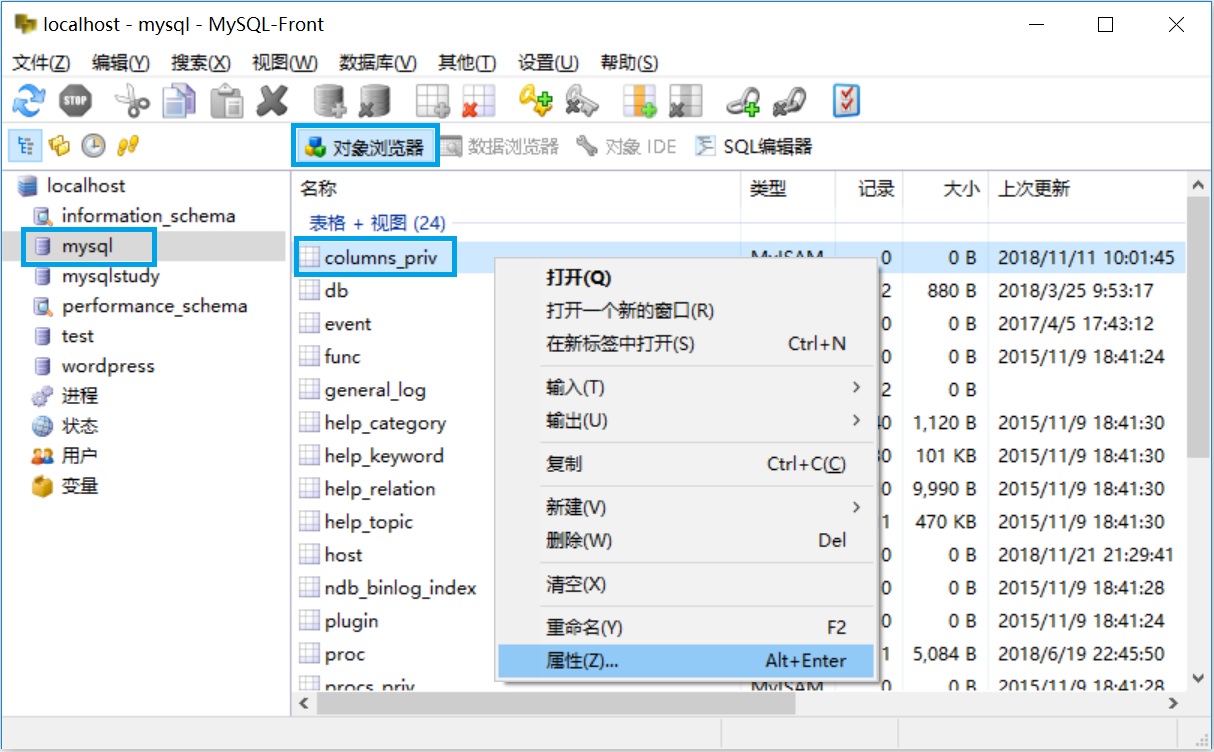The image size is (1214, 752).
Task: Expand the 新建(V) submenu
Action: click(x=685, y=507)
